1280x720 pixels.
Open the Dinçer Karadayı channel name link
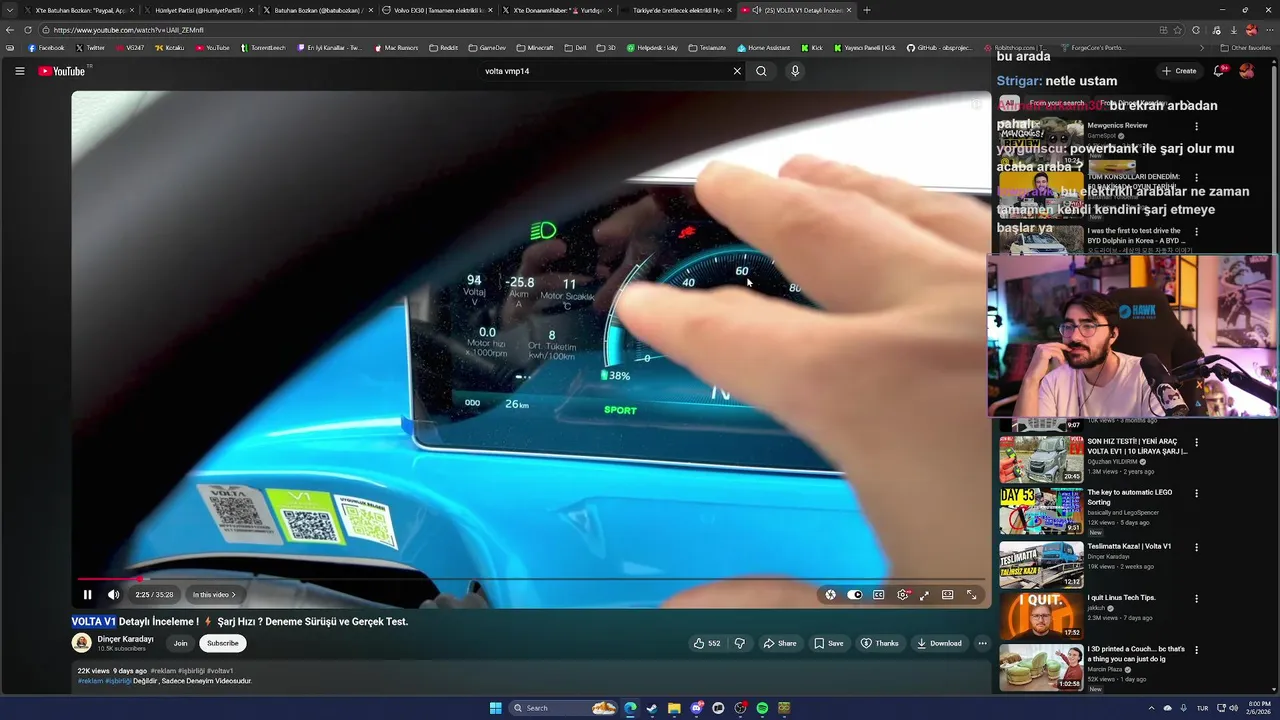click(125, 639)
